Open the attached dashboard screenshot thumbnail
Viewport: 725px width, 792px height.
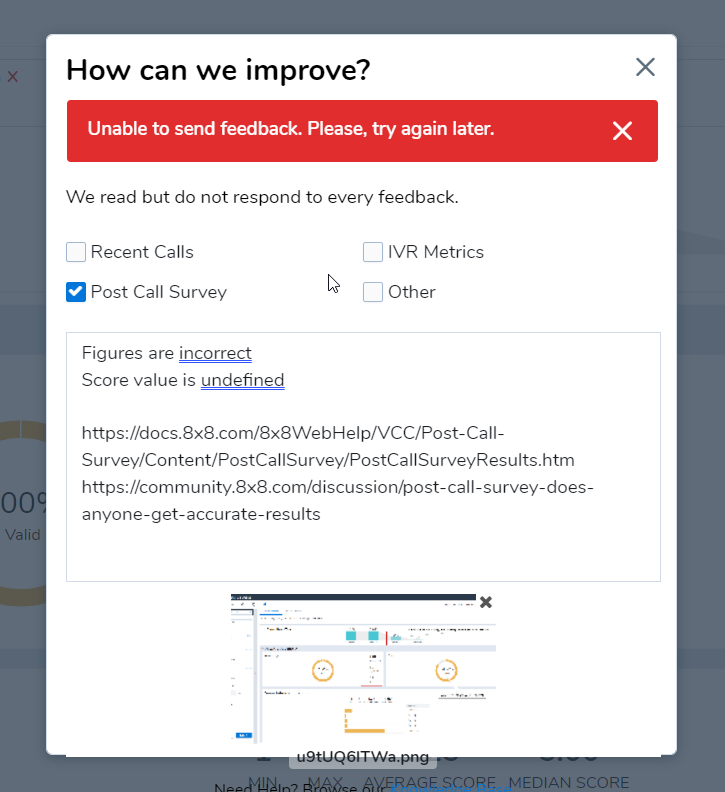click(363, 669)
